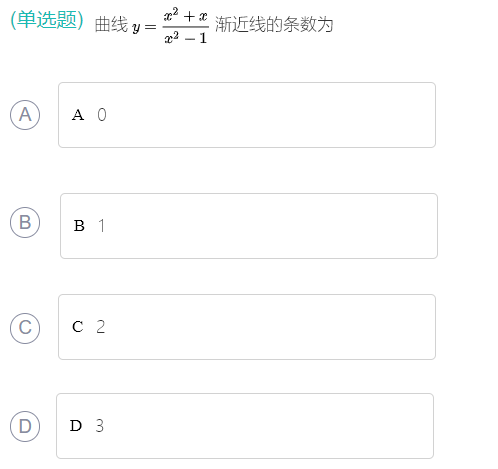Click the answer box containing 0

click(x=247, y=115)
